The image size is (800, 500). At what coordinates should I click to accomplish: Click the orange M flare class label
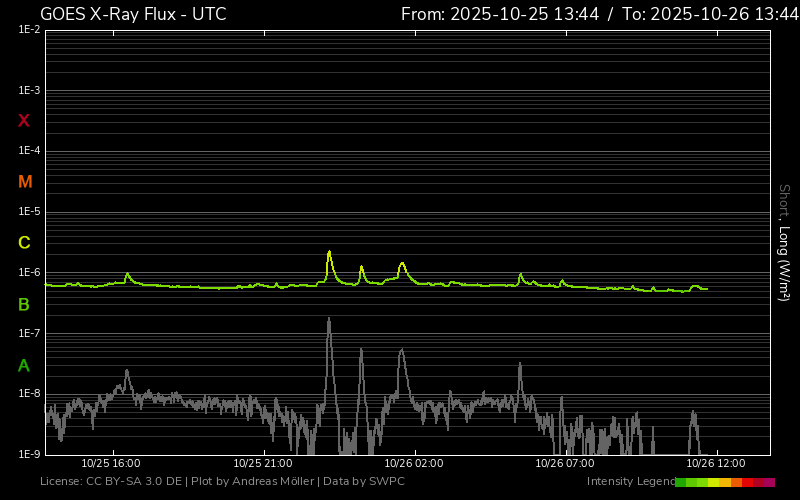click(x=25, y=182)
